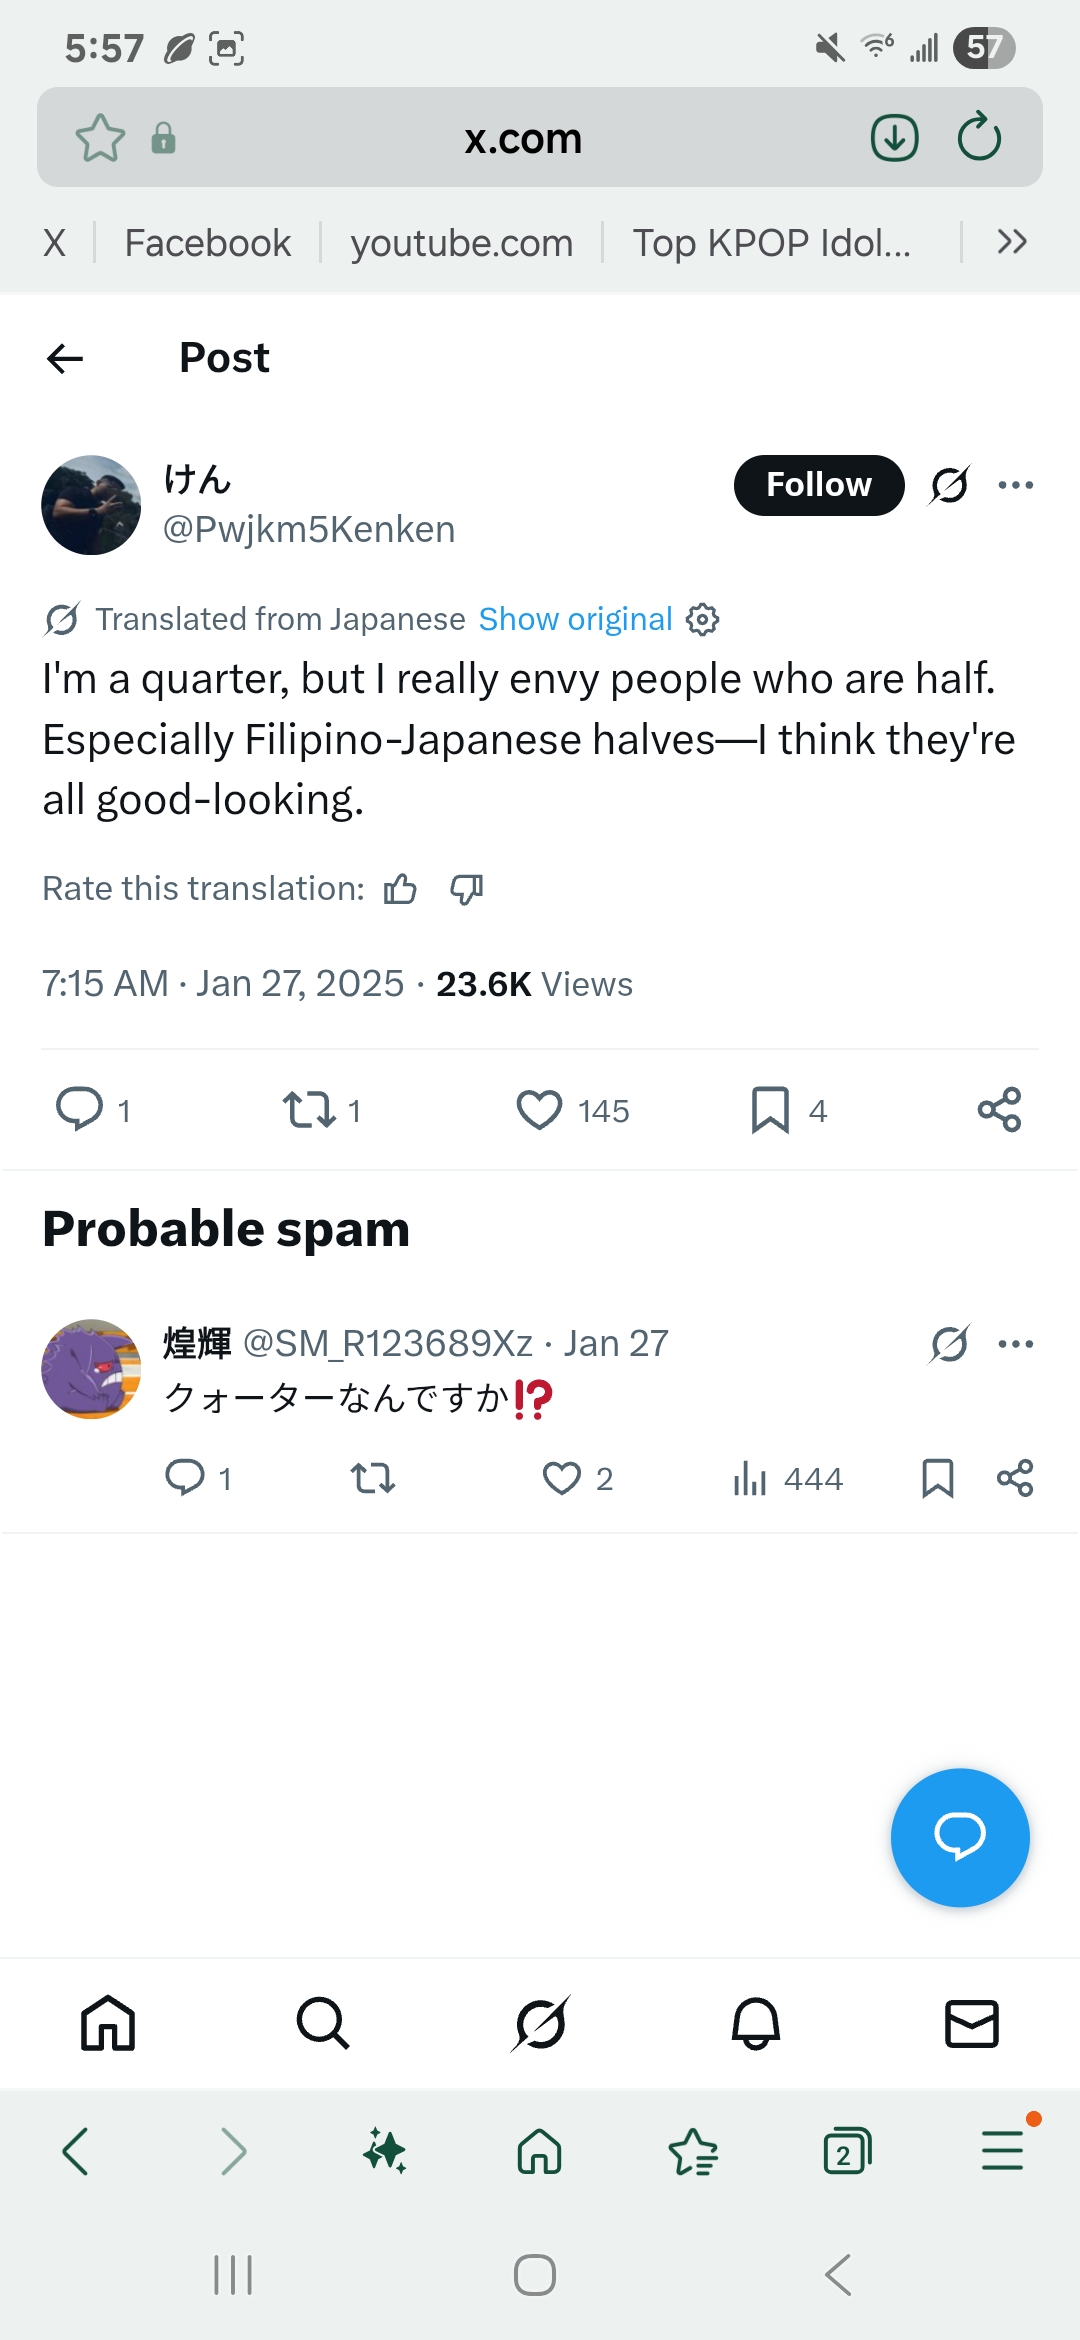Show original Japanese text
The width and height of the screenshot is (1080, 2340).
(574, 619)
